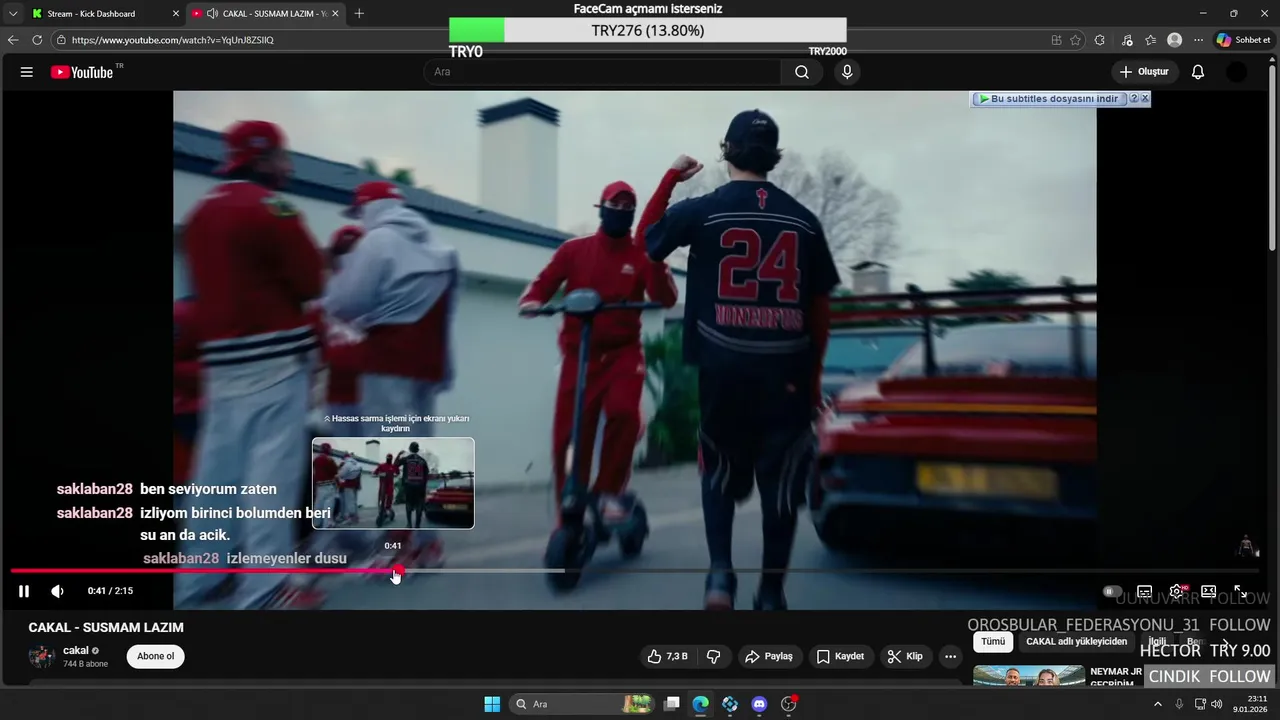This screenshot has width=1280, height=720.
Task: Open the browser extensions puzzle icon
Action: pos(1100,40)
